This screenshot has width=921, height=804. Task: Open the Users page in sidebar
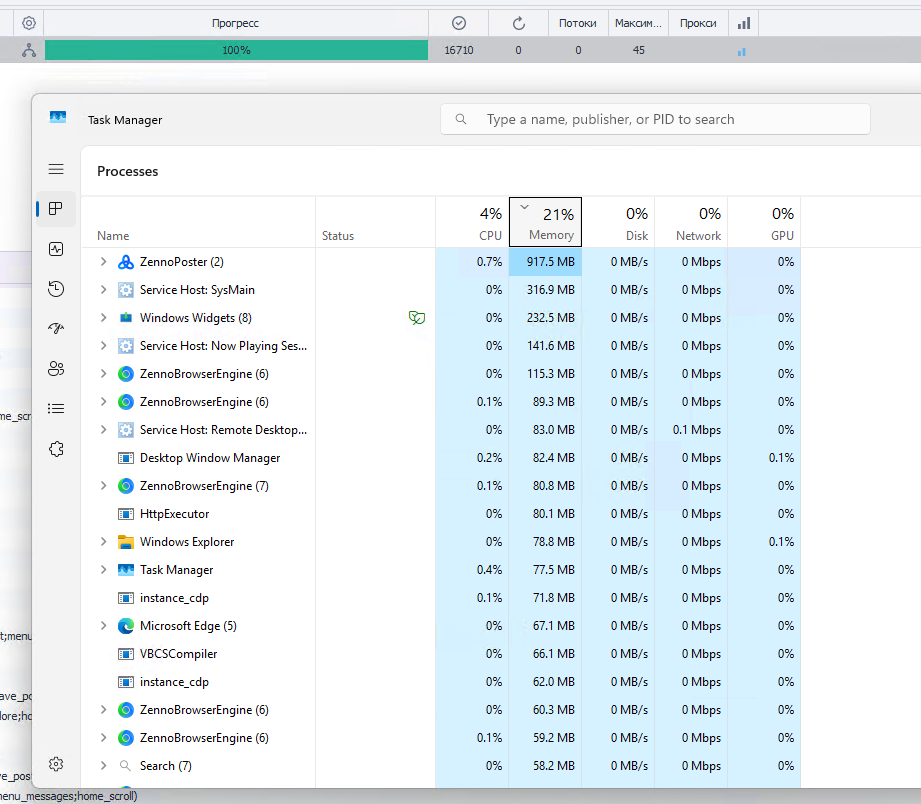(56, 369)
